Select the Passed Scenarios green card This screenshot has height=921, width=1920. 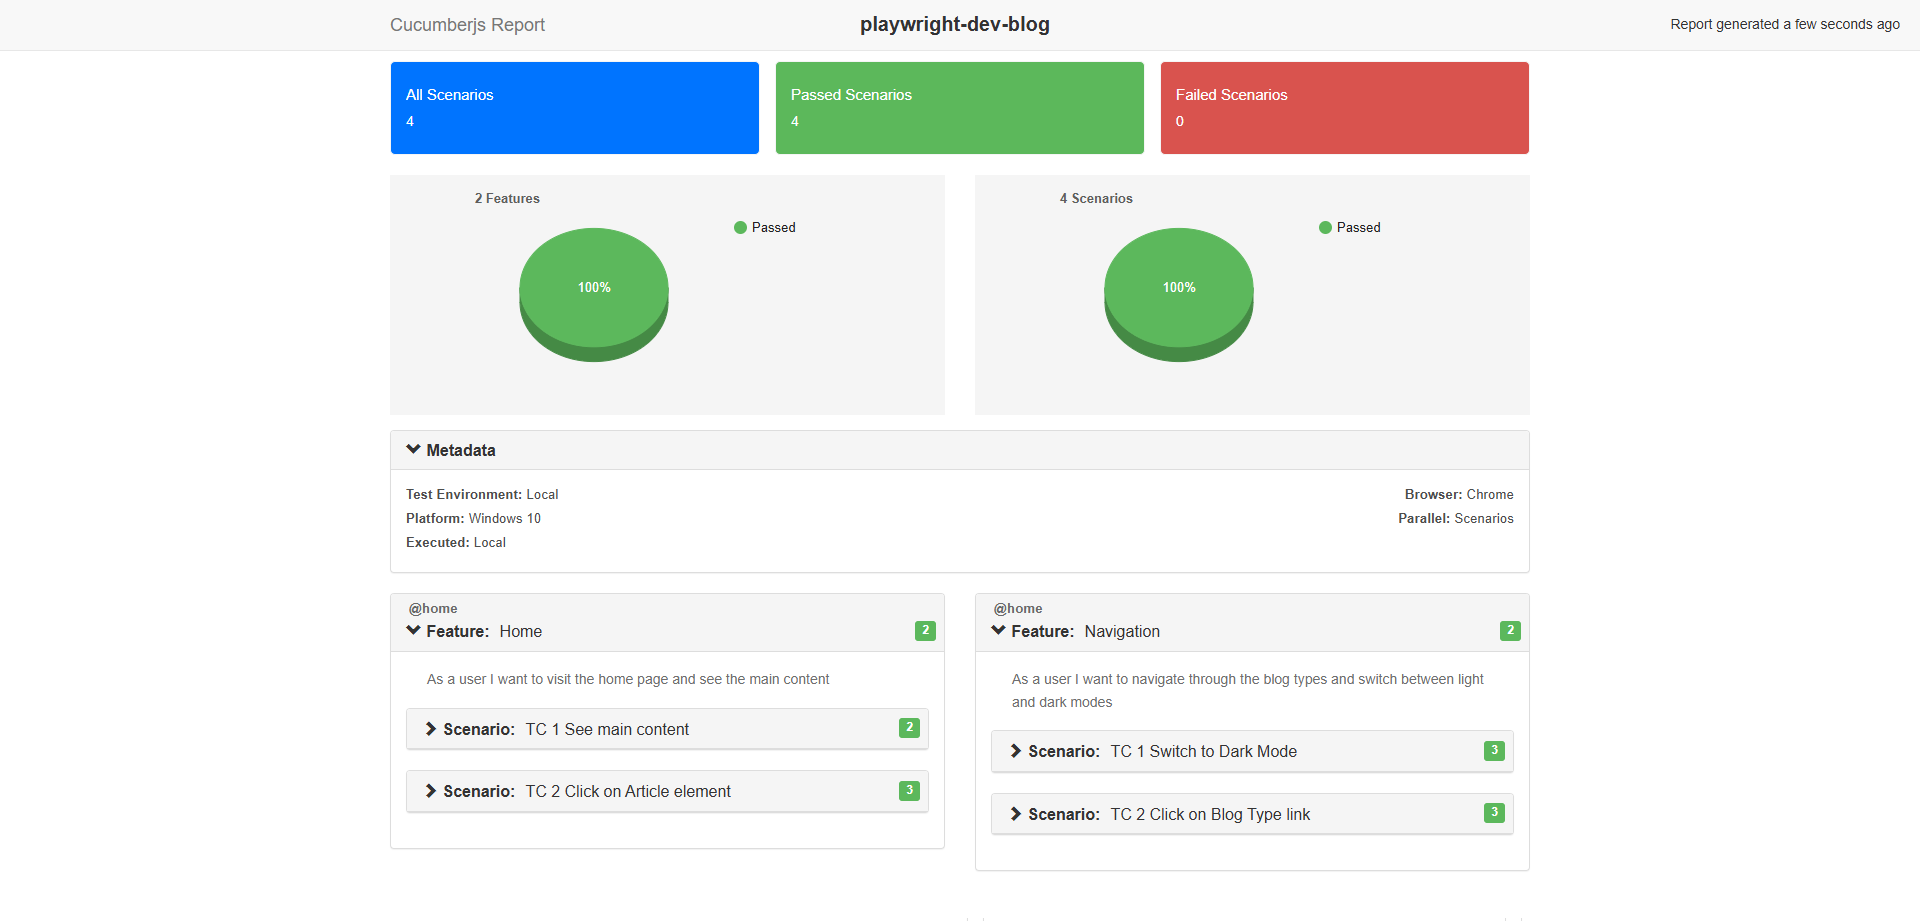point(958,107)
